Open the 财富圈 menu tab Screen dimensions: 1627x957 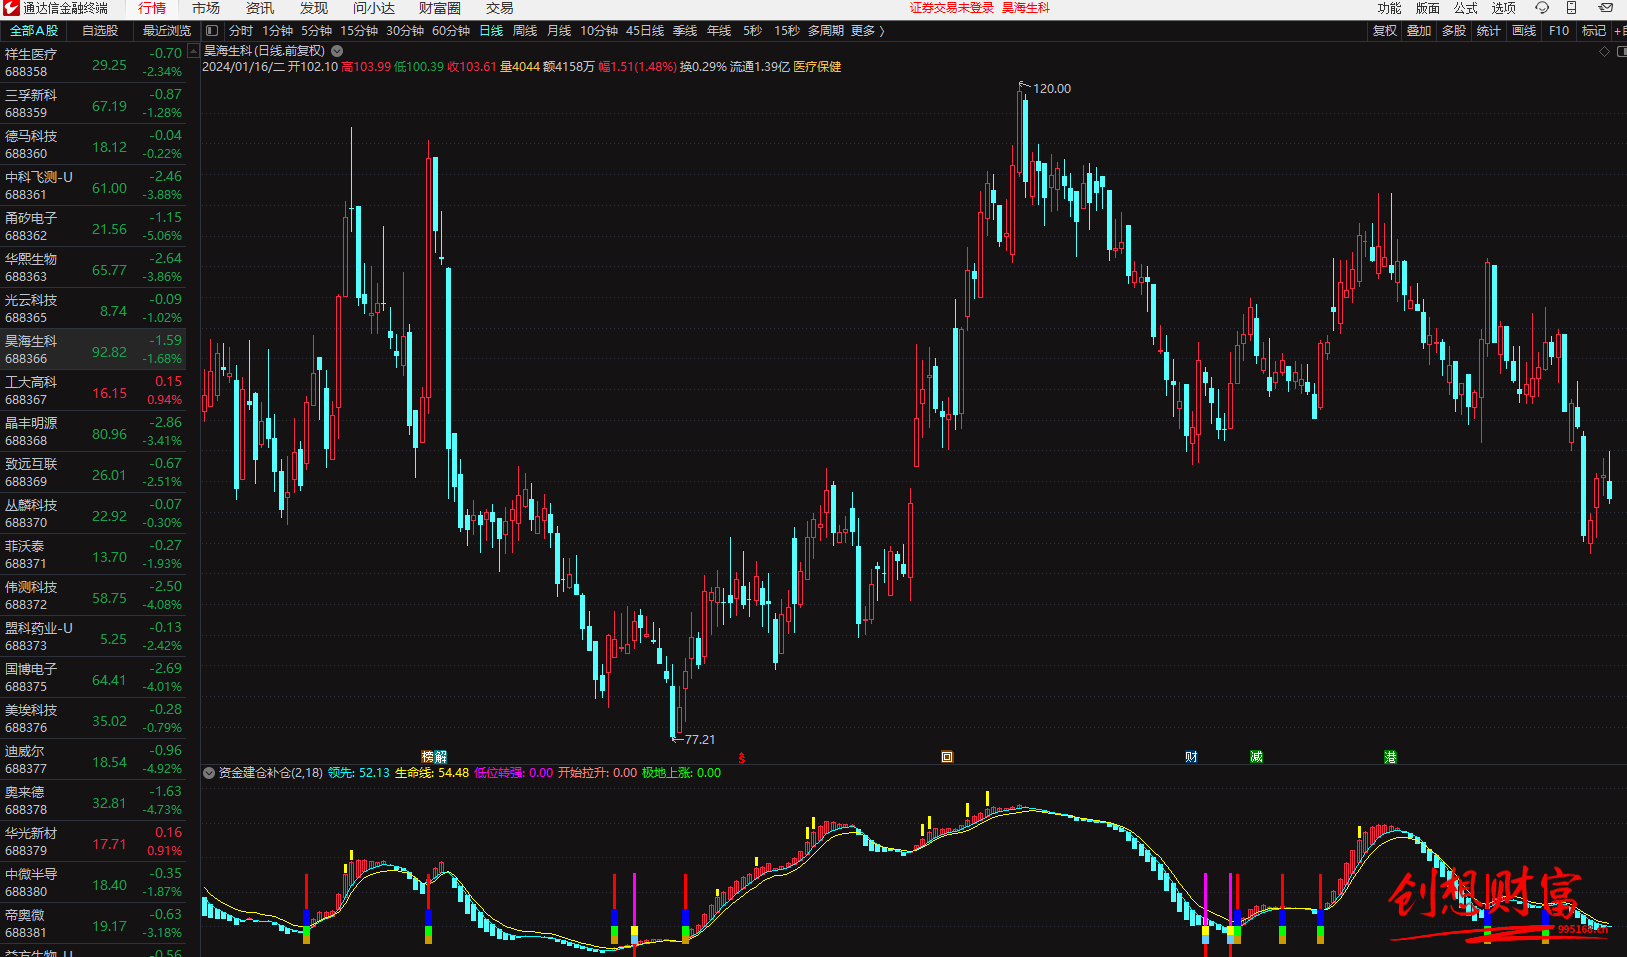pyautogui.click(x=440, y=8)
